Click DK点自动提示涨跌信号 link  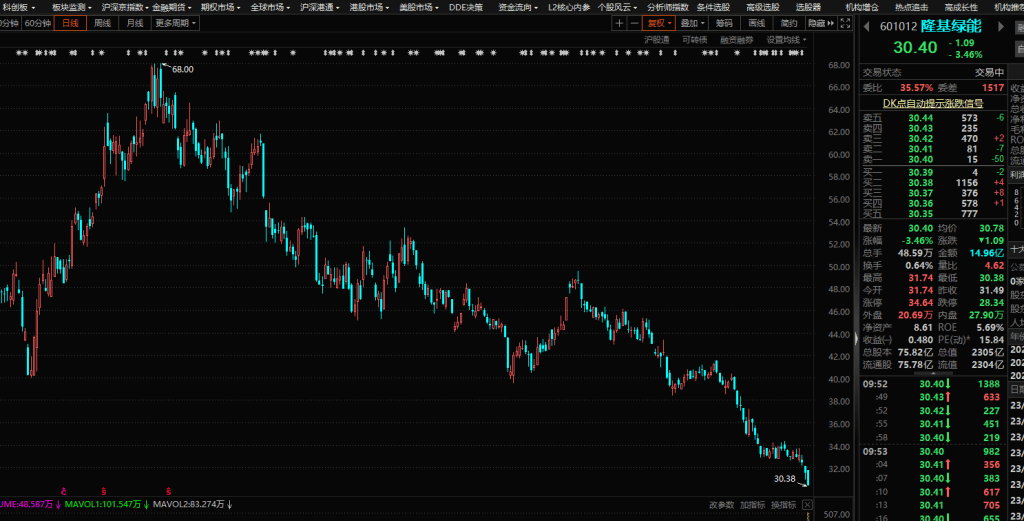(933, 103)
